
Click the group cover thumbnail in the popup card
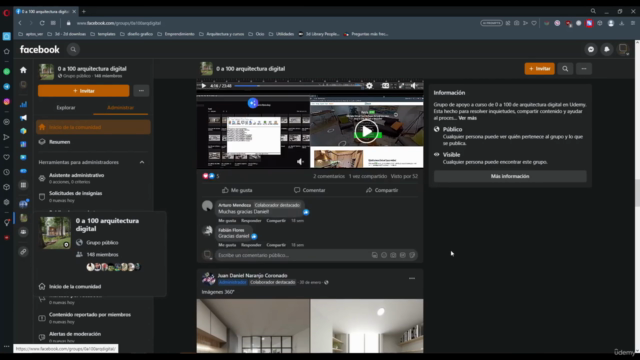point(55,233)
